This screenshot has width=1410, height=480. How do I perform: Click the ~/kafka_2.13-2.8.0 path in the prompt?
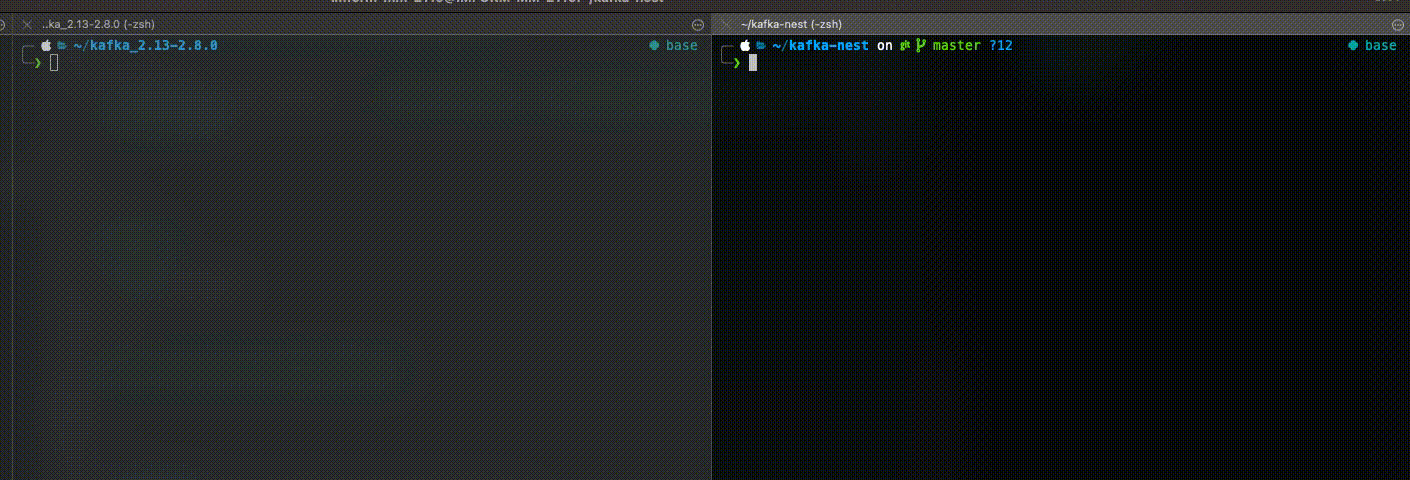point(145,46)
